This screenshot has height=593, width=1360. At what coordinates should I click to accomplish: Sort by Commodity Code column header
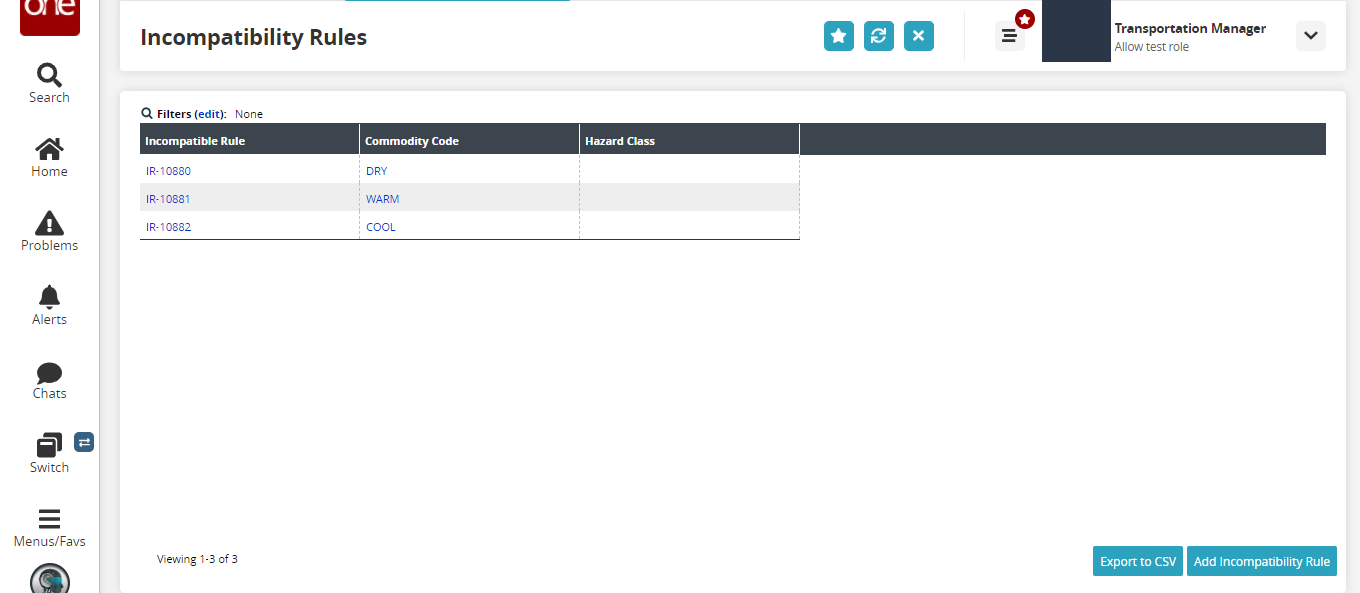469,139
